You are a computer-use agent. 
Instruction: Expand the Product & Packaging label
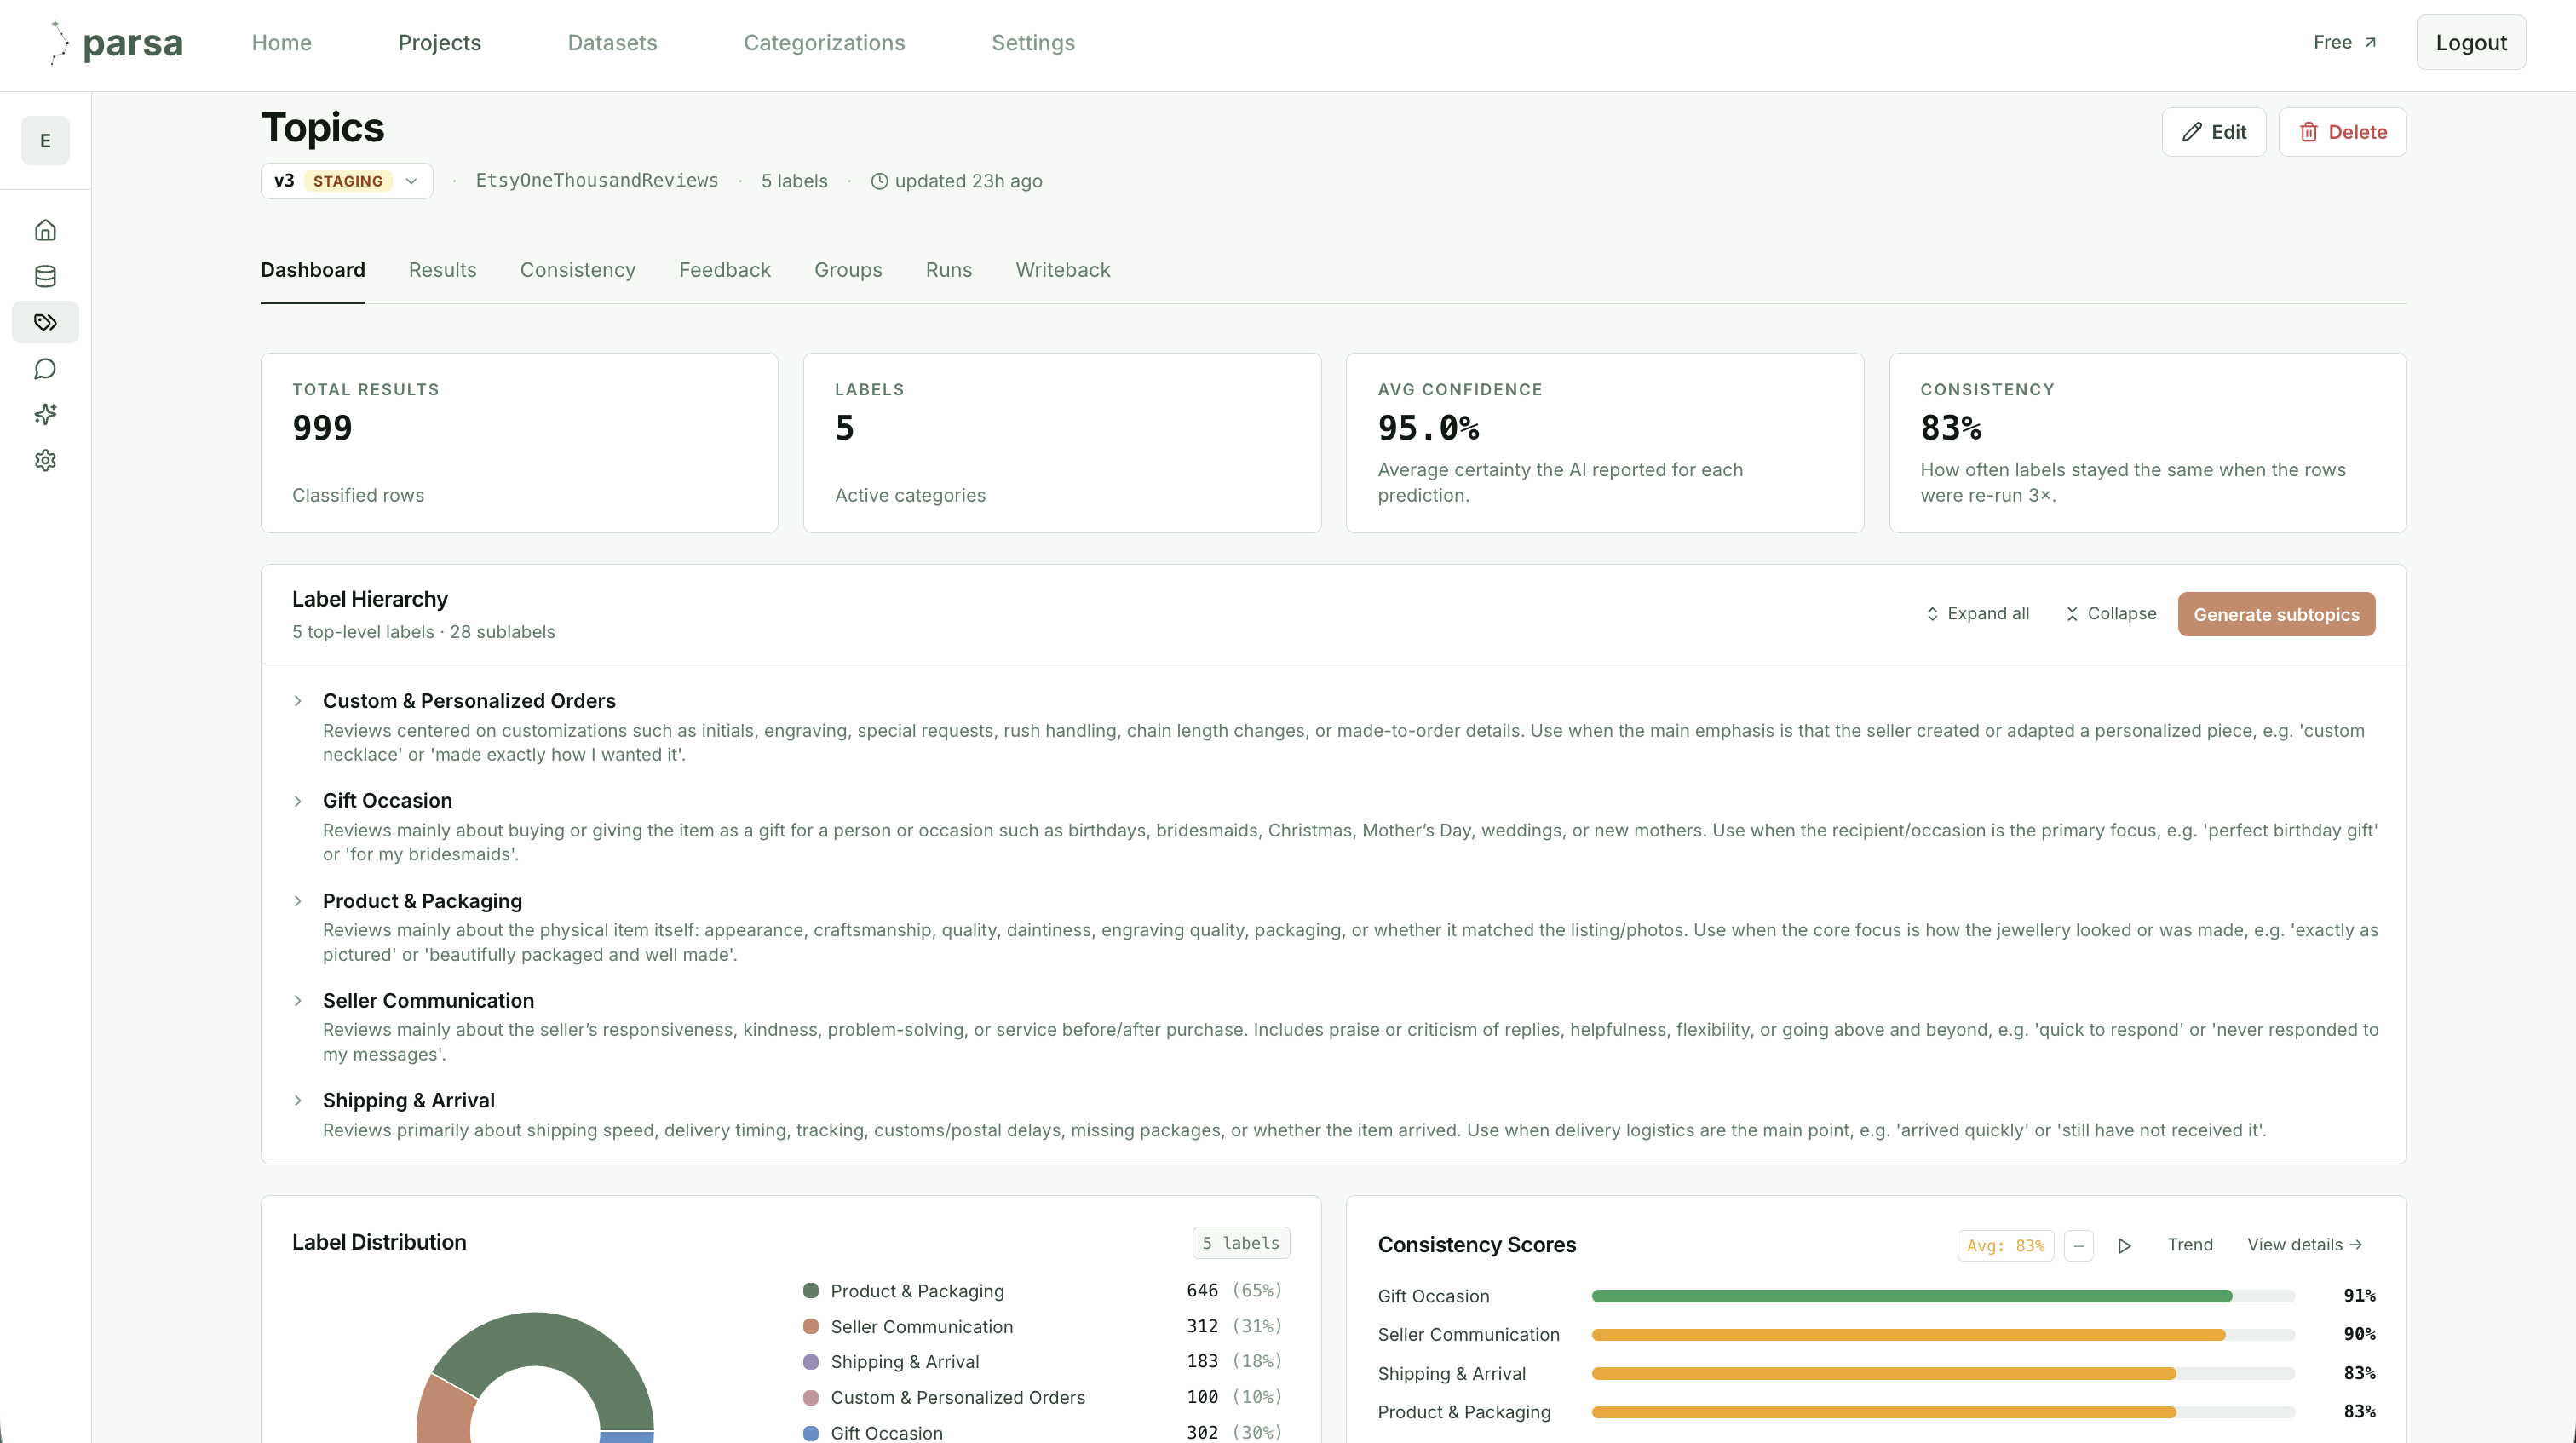[x=297, y=901]
